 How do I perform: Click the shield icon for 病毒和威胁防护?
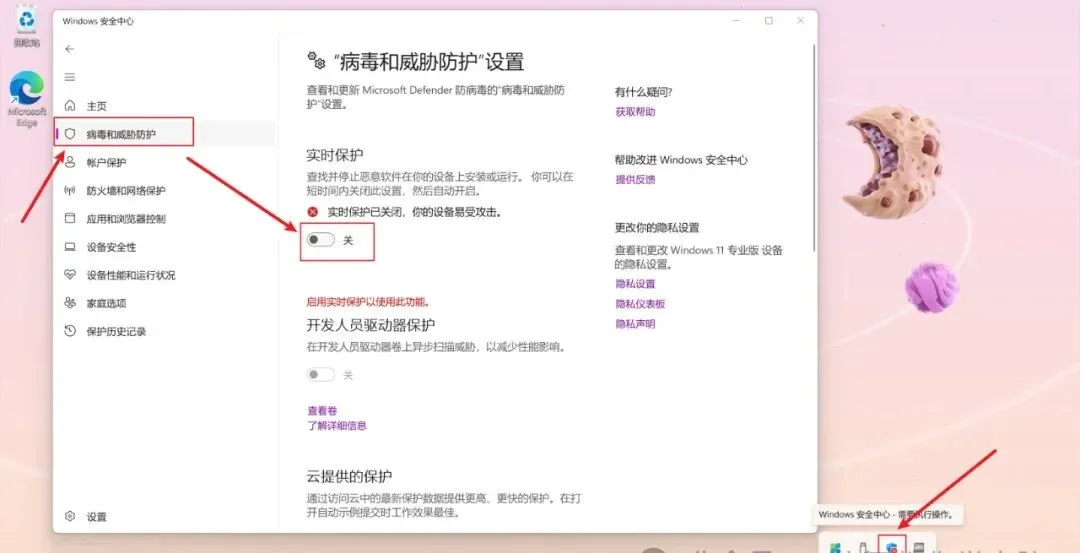tap(70, 134)
